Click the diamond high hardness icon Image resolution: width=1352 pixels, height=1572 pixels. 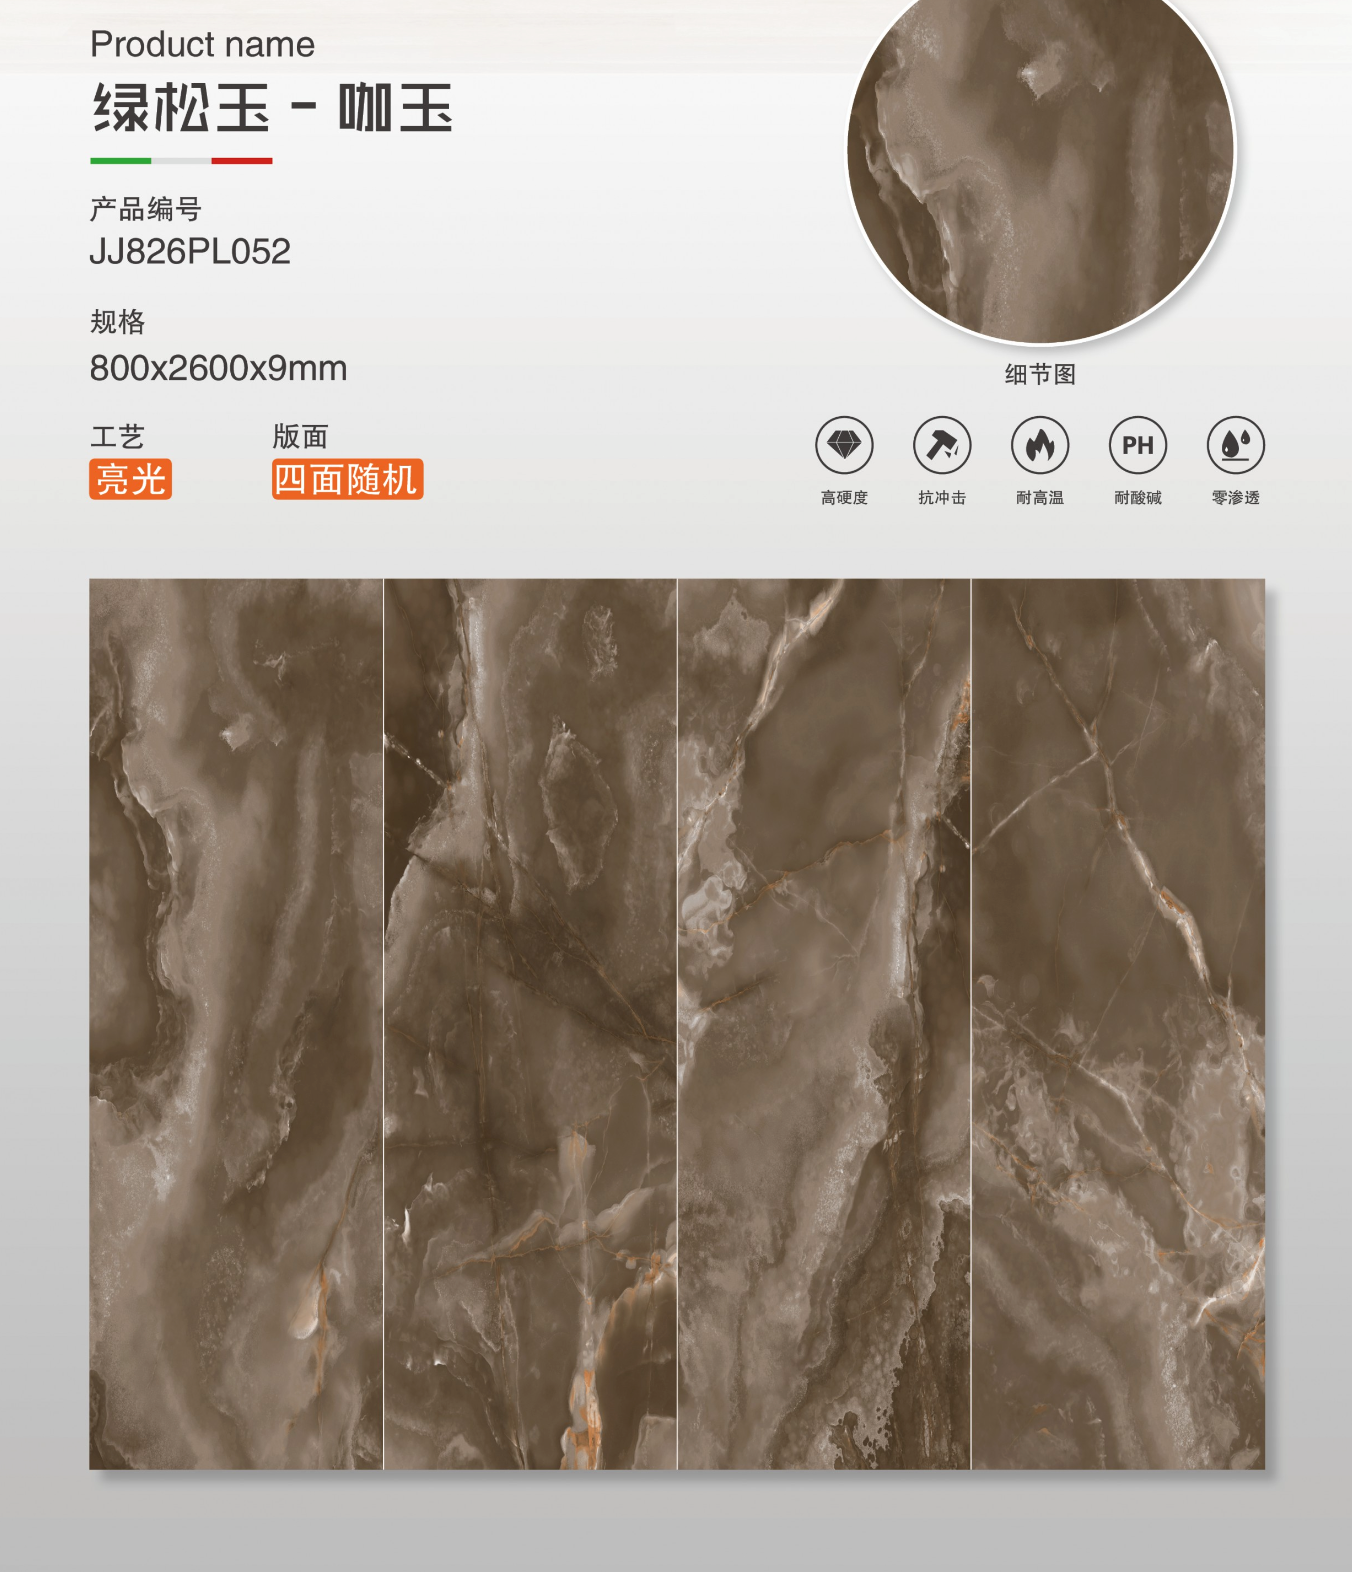point(844,445)
